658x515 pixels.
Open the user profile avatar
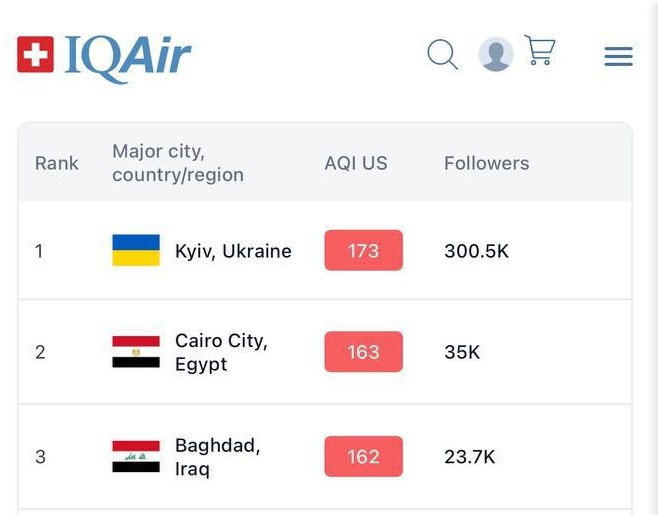click(x=496, y=54)
